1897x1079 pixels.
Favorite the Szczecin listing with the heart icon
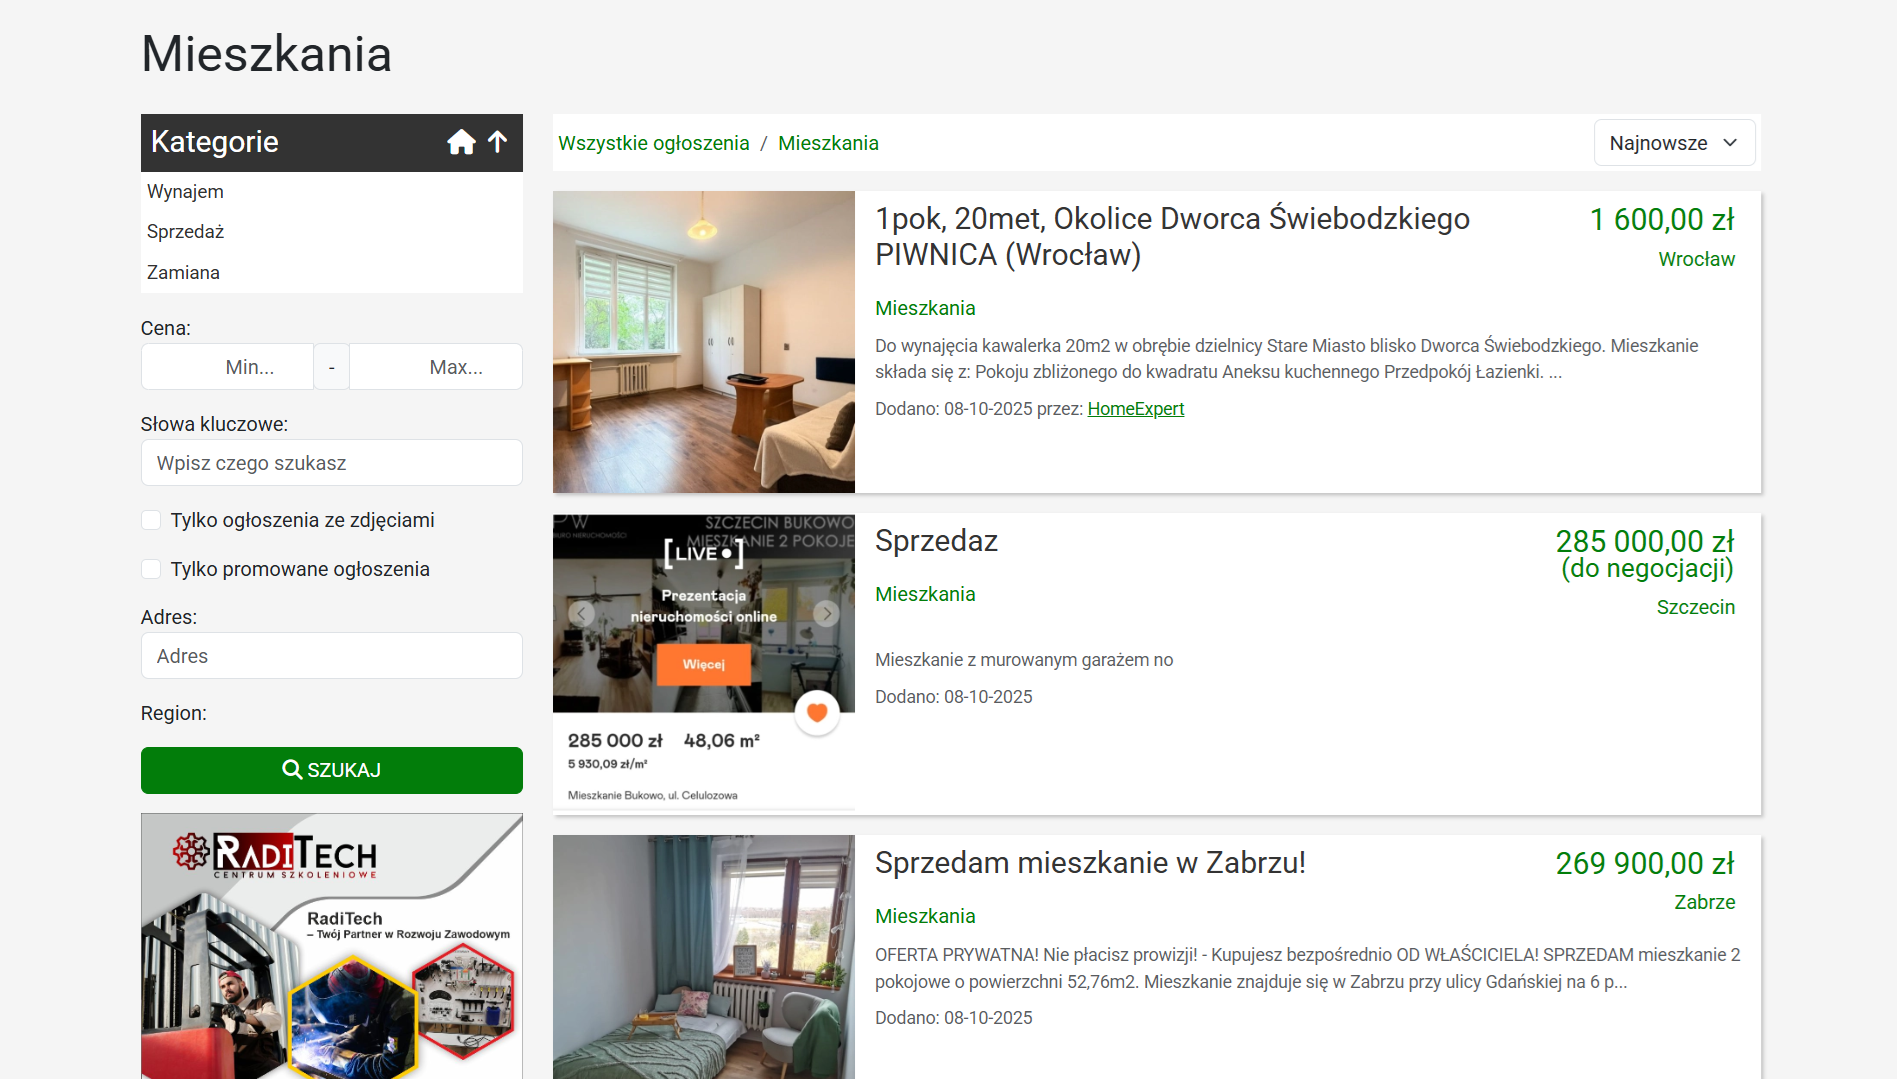click(x=817, y=712)
